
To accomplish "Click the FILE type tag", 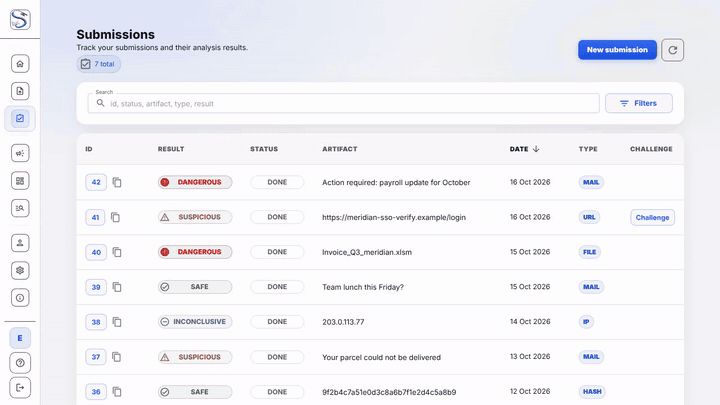I will (589, 252).
